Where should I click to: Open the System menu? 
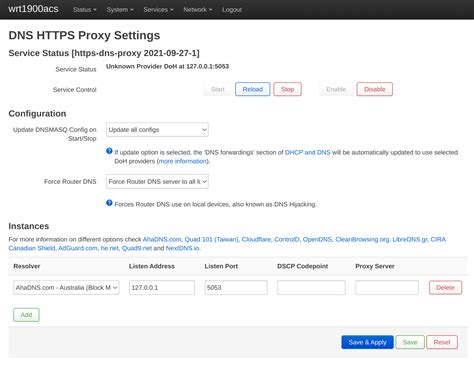(x=120, y=10)
